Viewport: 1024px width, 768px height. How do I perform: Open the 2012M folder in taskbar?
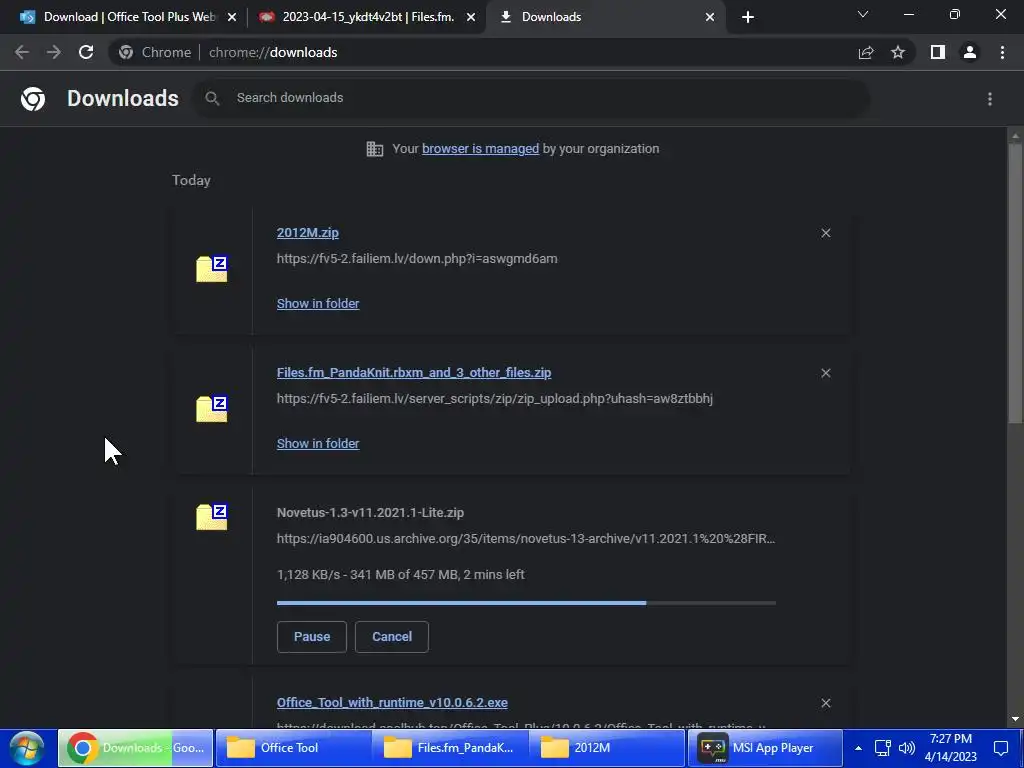(607, 748)
